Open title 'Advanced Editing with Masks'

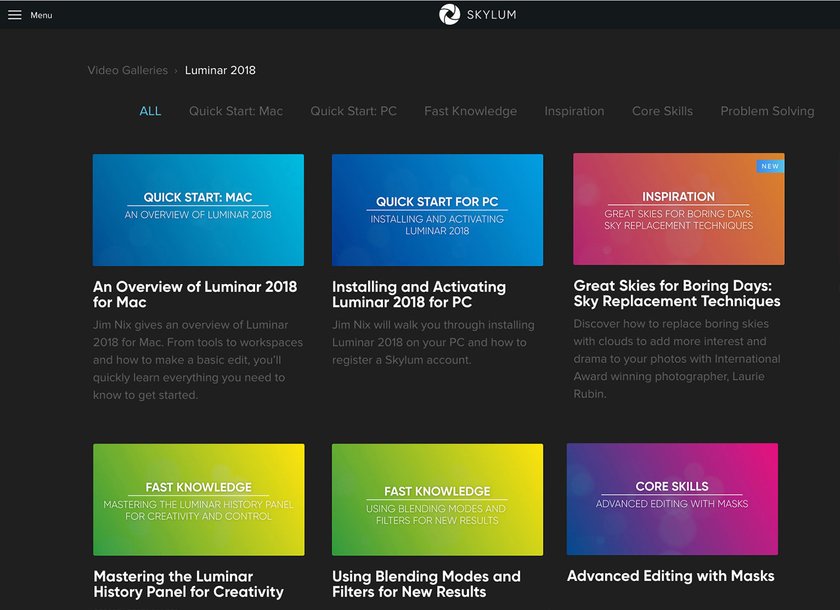tap(671, 576)
